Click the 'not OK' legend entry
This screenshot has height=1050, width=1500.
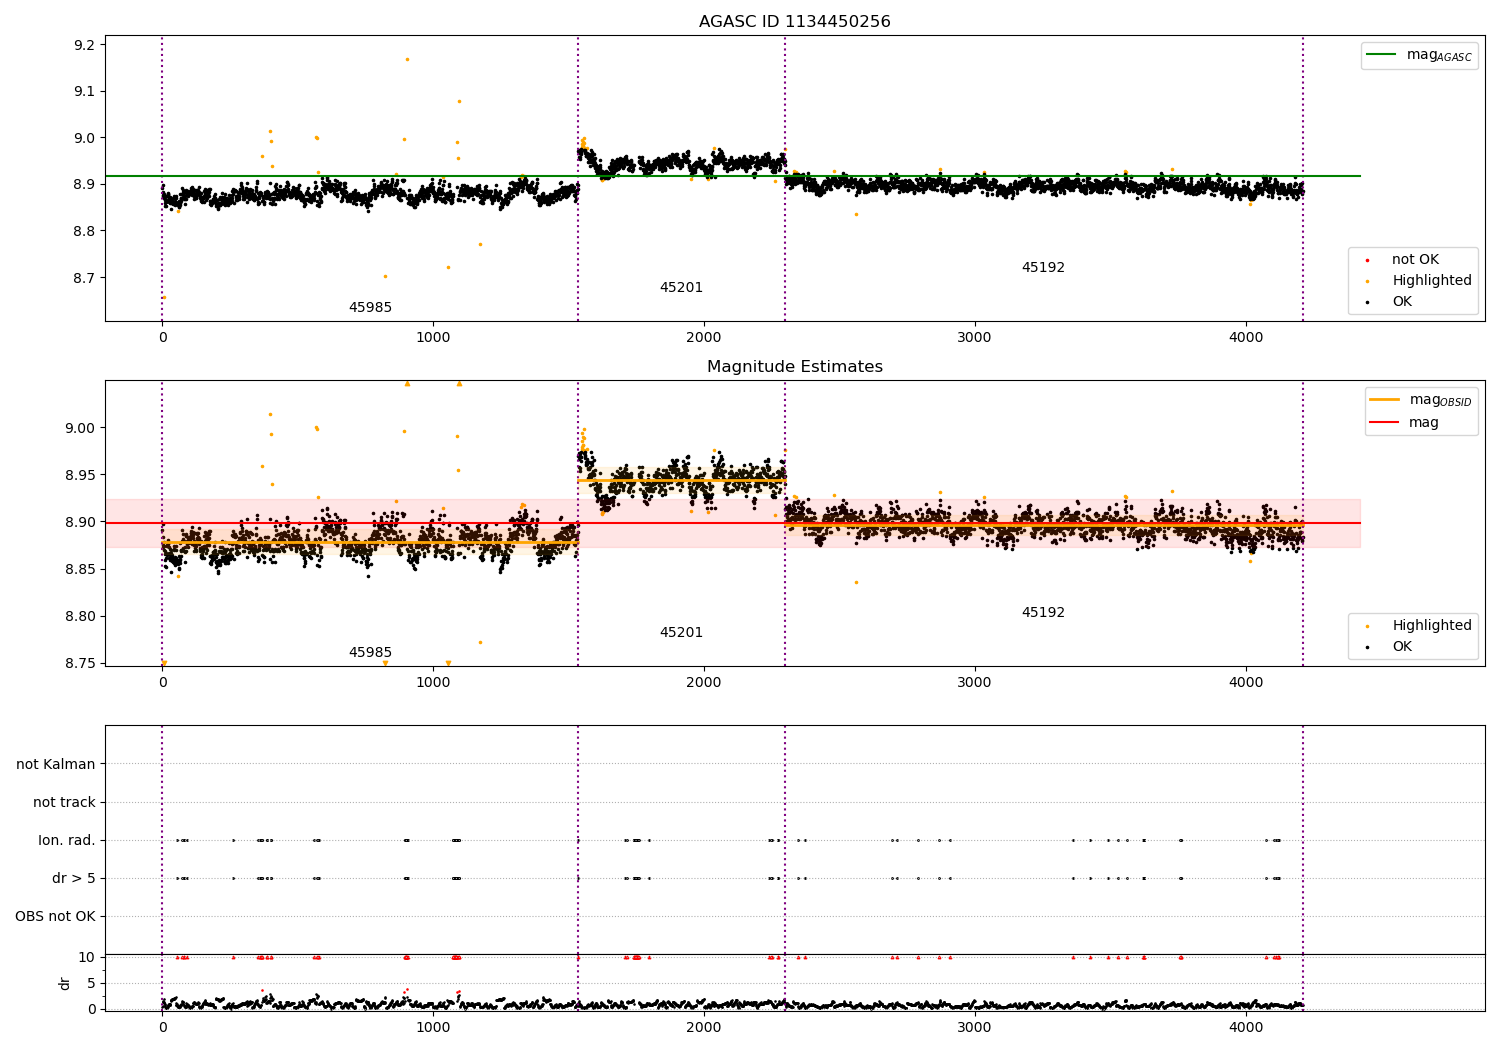(1415, 260)
